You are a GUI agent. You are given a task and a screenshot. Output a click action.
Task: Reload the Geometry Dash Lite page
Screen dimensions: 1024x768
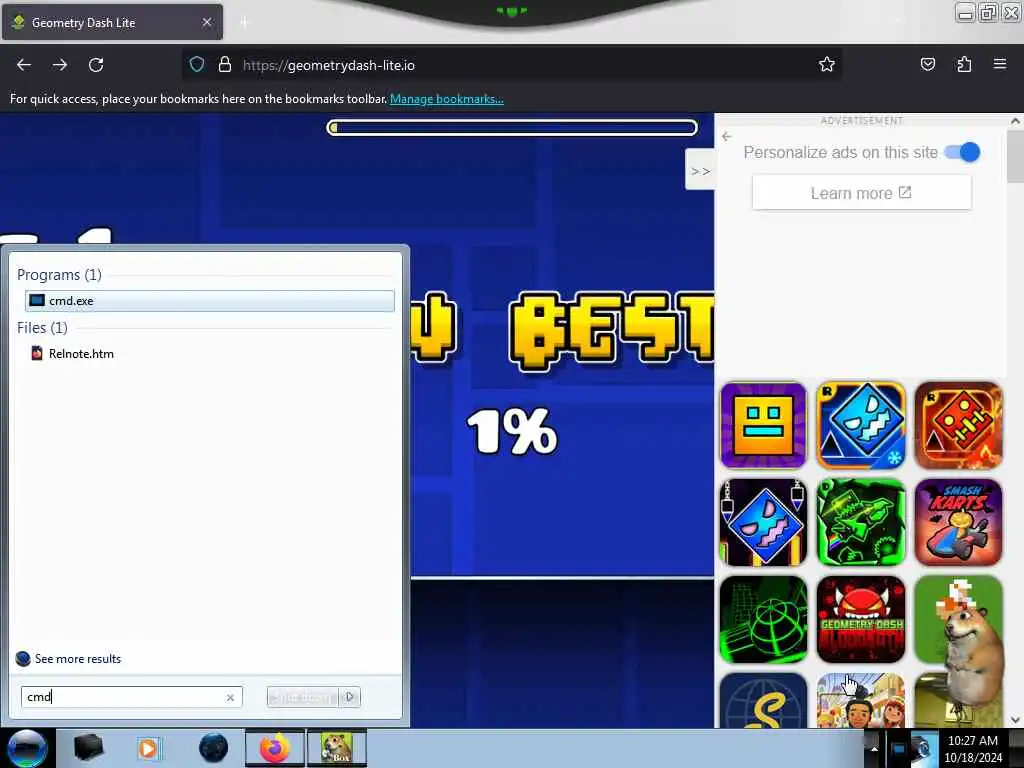click(x=96, y=65)
